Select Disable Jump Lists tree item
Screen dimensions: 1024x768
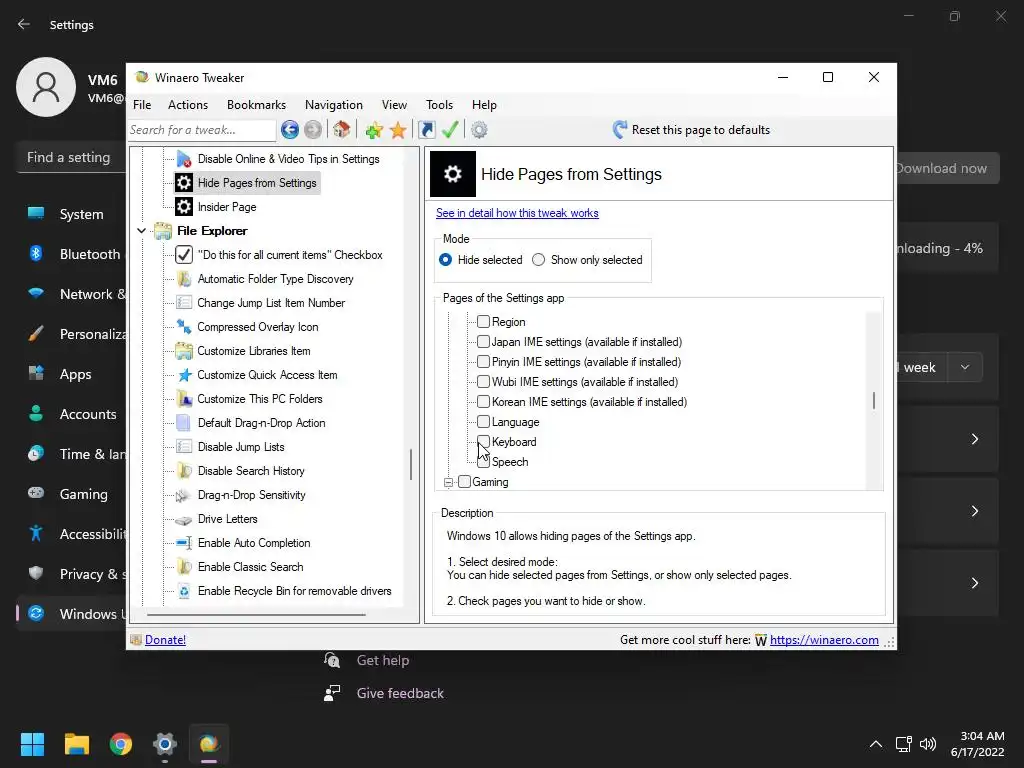click(241, 447)
